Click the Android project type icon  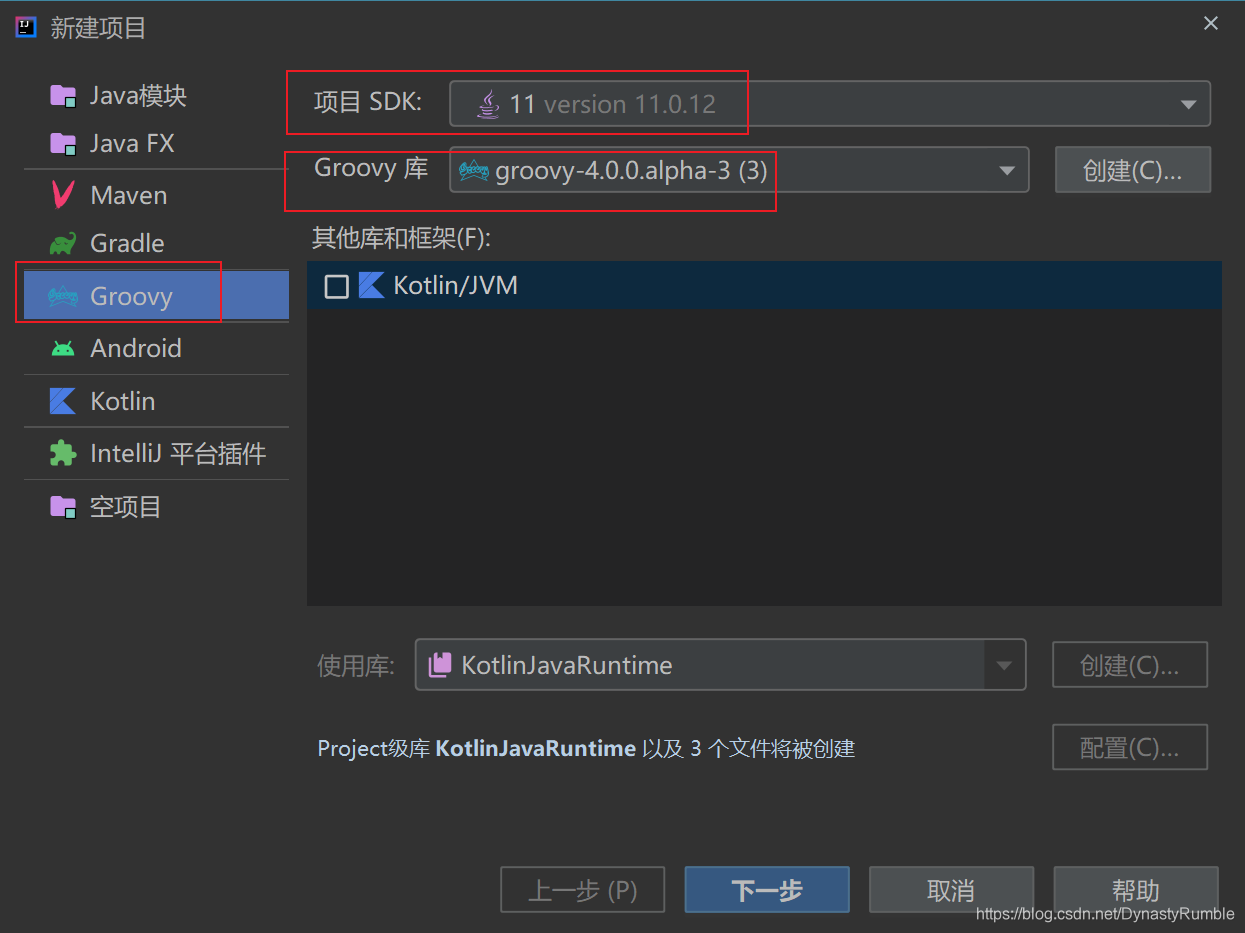coord(62,348)
